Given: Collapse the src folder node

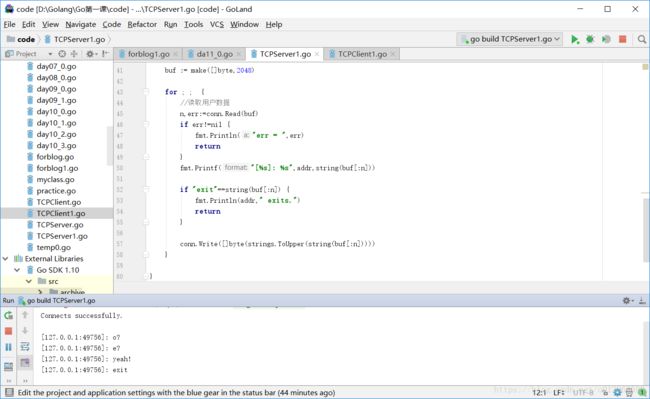Looking at the screenshot, I should (29, 281).
